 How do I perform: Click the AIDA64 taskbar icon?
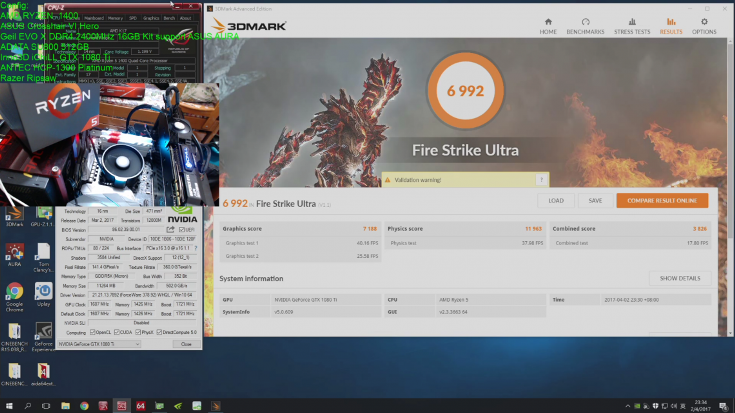coord(141,406)
